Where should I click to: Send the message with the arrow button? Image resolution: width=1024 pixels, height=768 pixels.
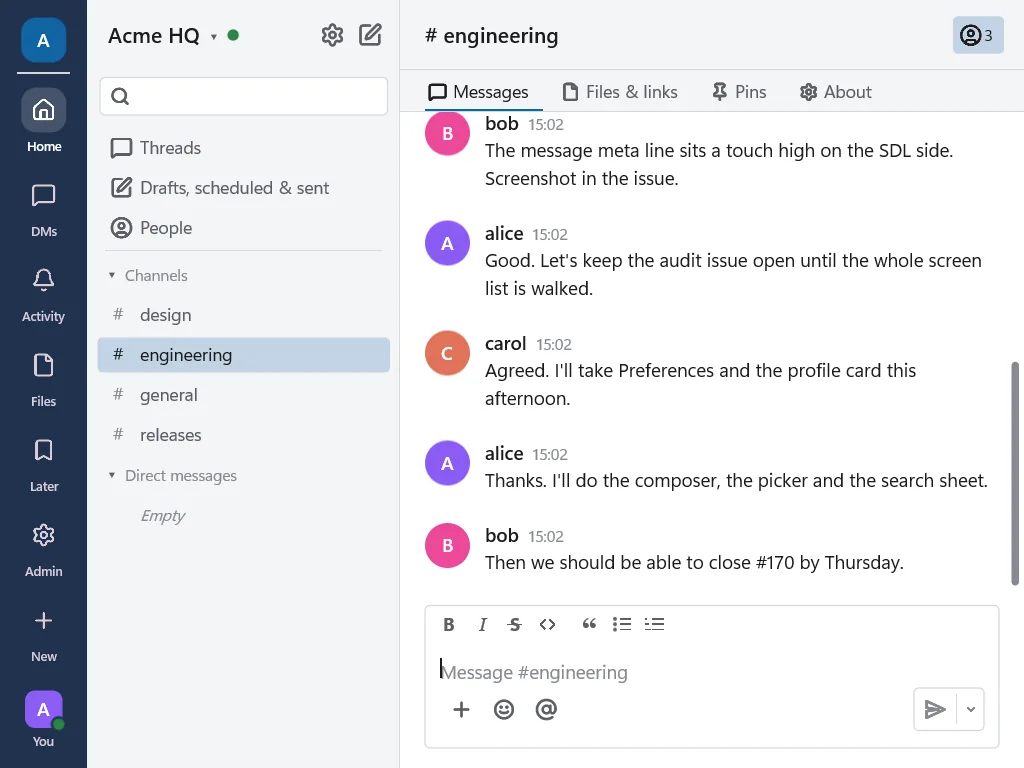tap(935, 709)
